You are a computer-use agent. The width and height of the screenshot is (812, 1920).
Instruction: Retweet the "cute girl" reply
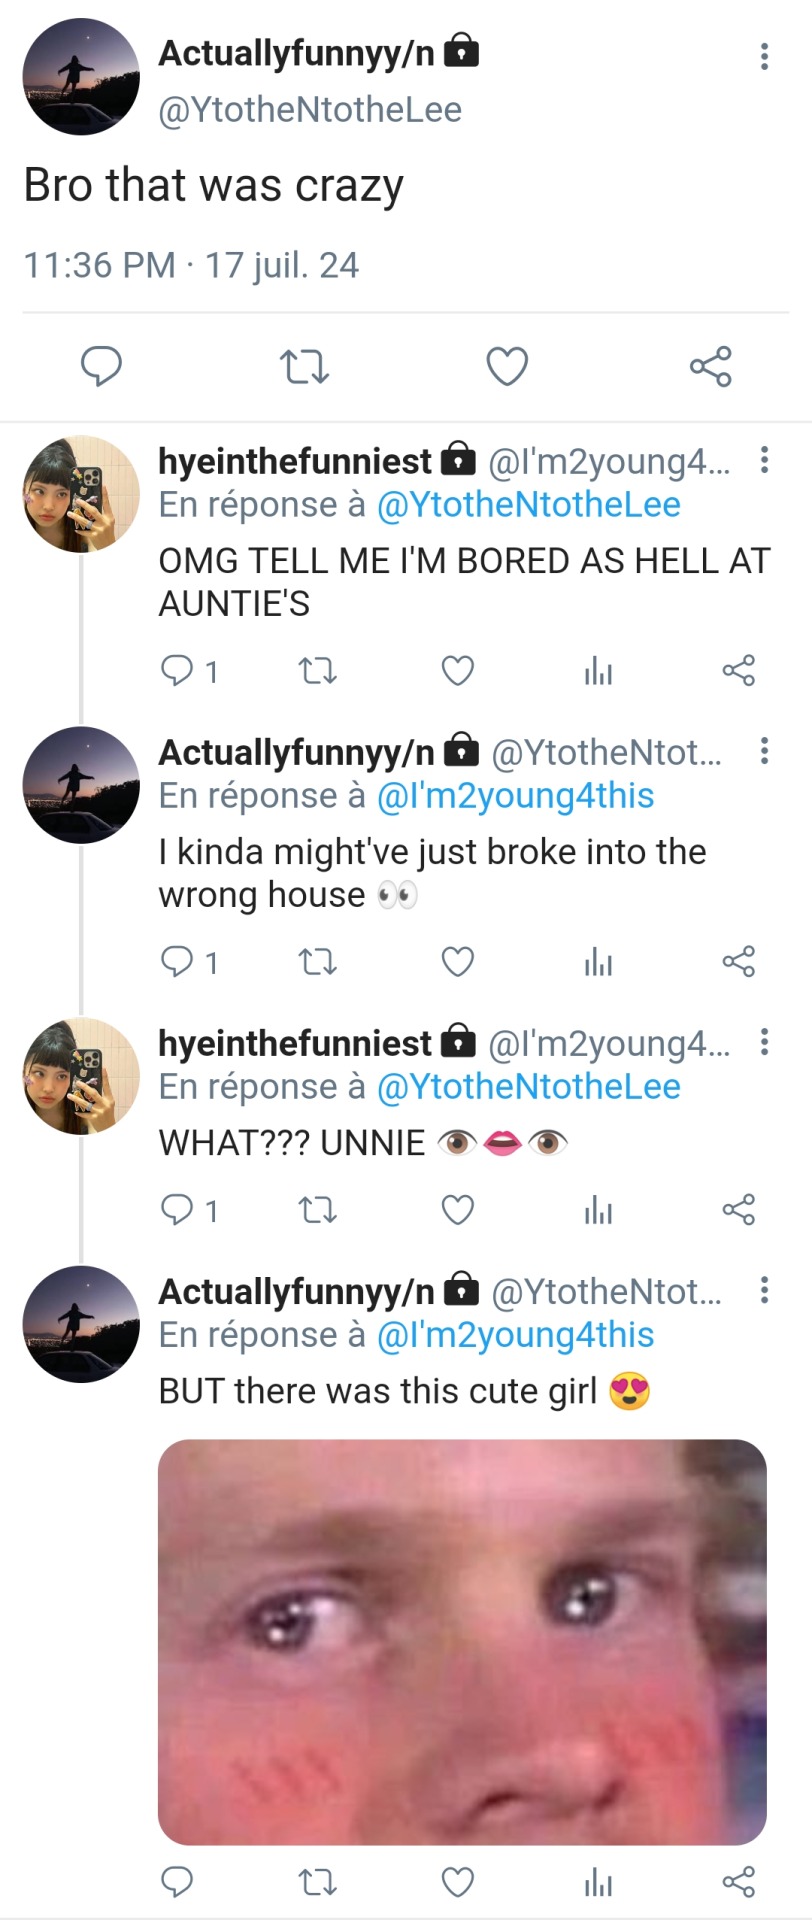point(318,1883)
